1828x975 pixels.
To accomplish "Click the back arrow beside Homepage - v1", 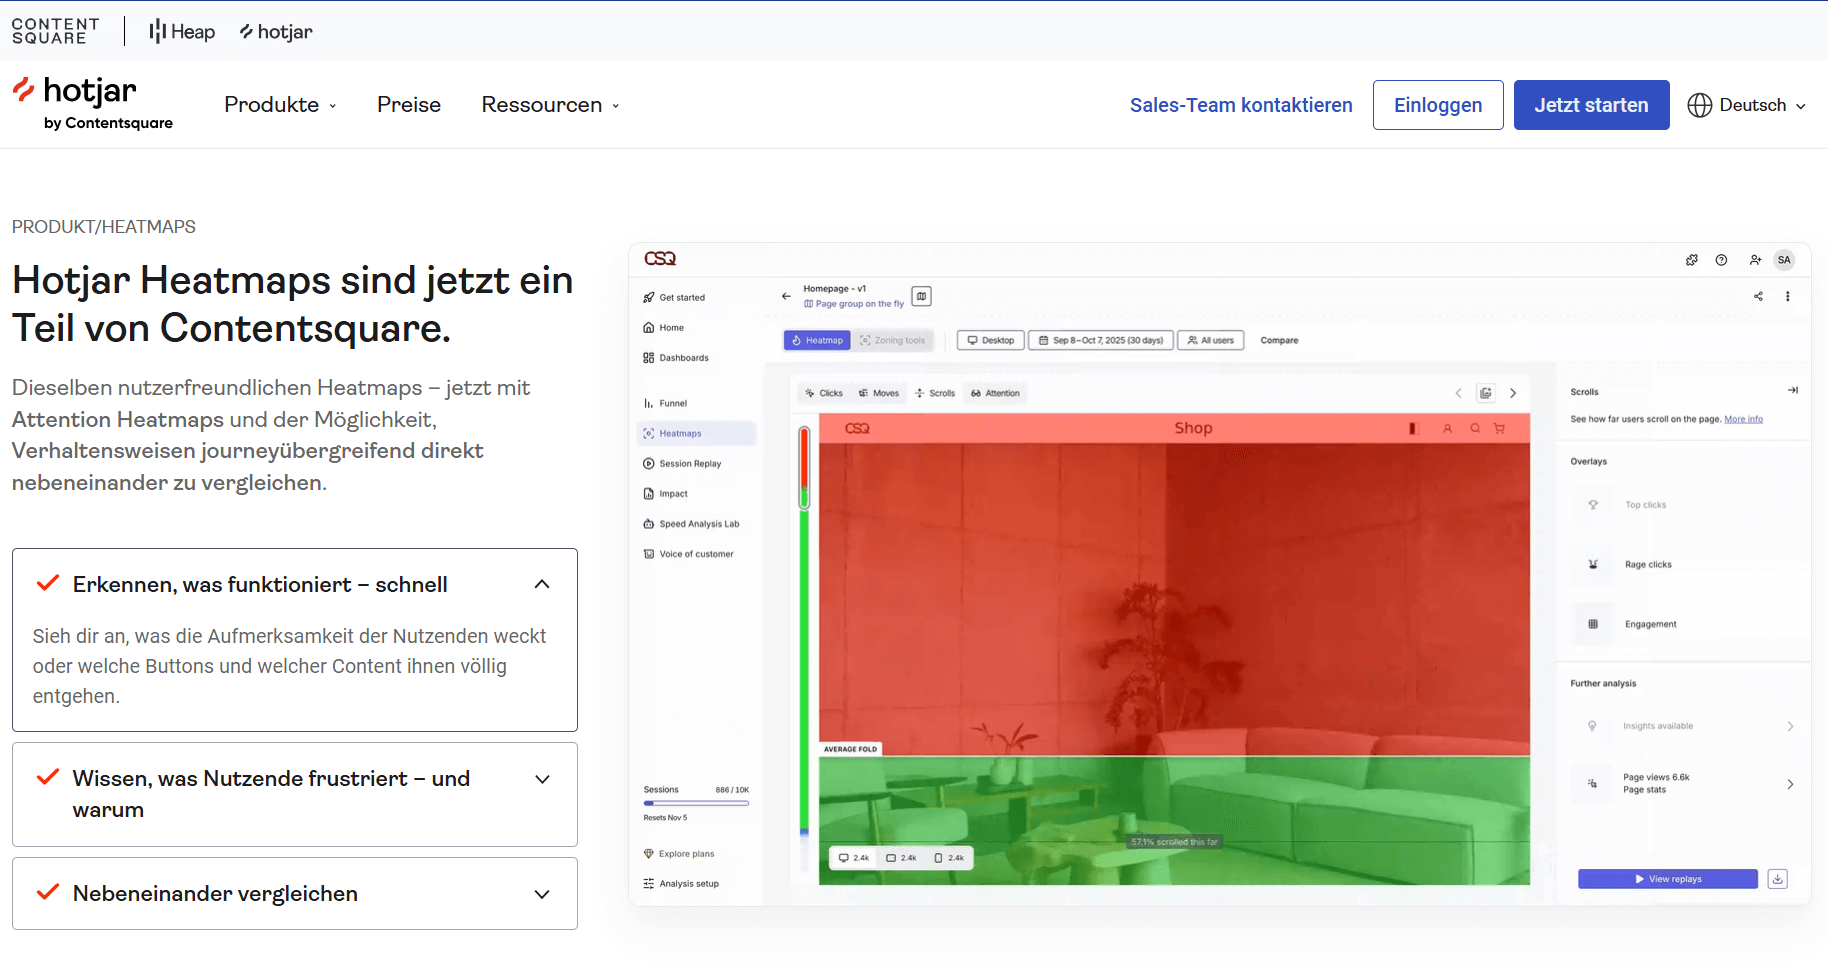I will point(786,296).
